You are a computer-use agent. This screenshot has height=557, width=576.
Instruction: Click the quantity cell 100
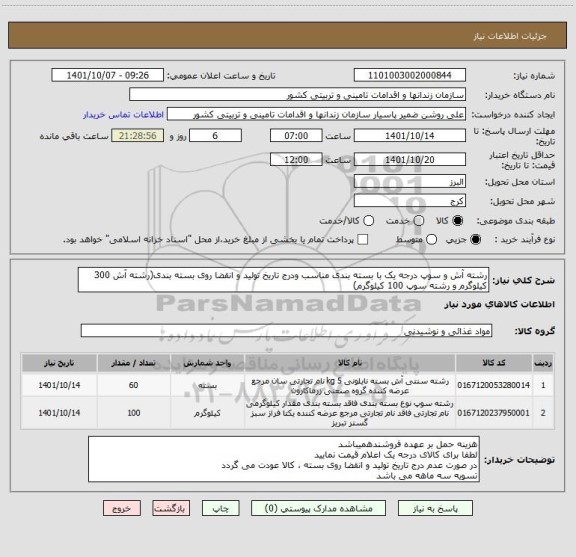(133, 413)
